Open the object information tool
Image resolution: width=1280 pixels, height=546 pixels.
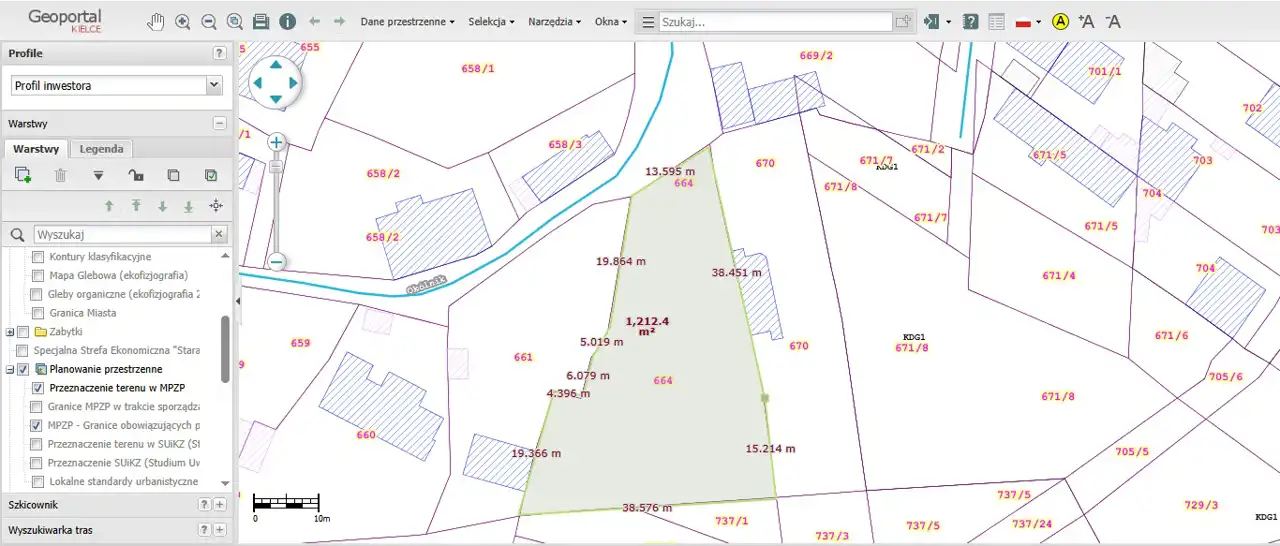tap(287, 21)
